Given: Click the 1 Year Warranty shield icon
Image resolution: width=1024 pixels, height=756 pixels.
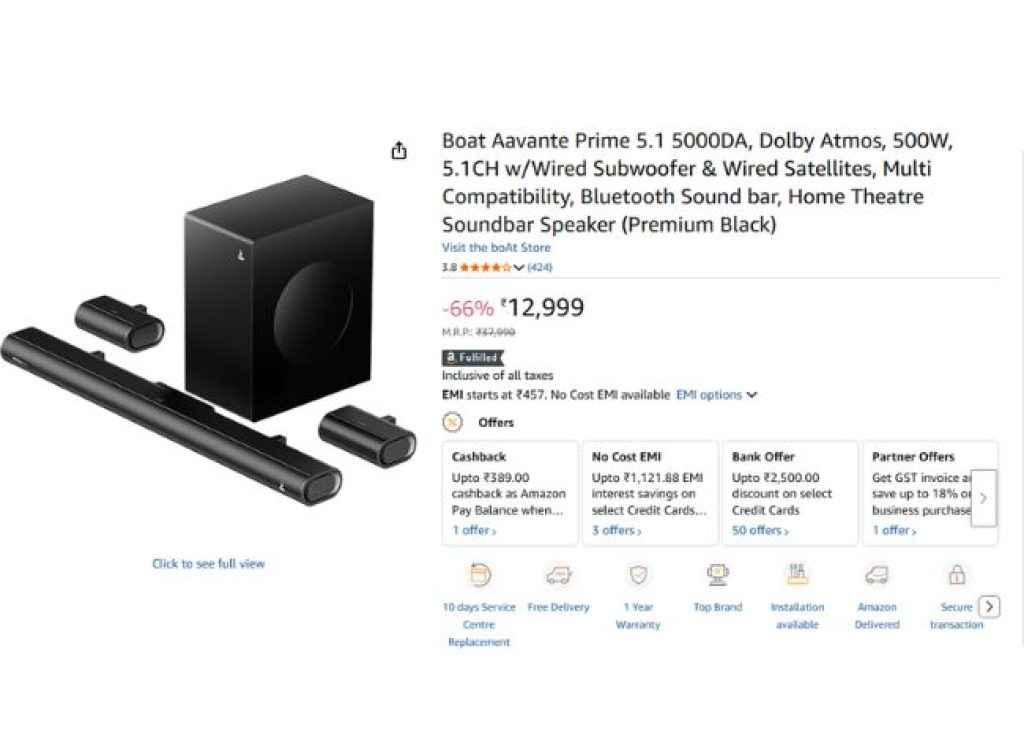Looking at the screenshot, I should point(638,575).
